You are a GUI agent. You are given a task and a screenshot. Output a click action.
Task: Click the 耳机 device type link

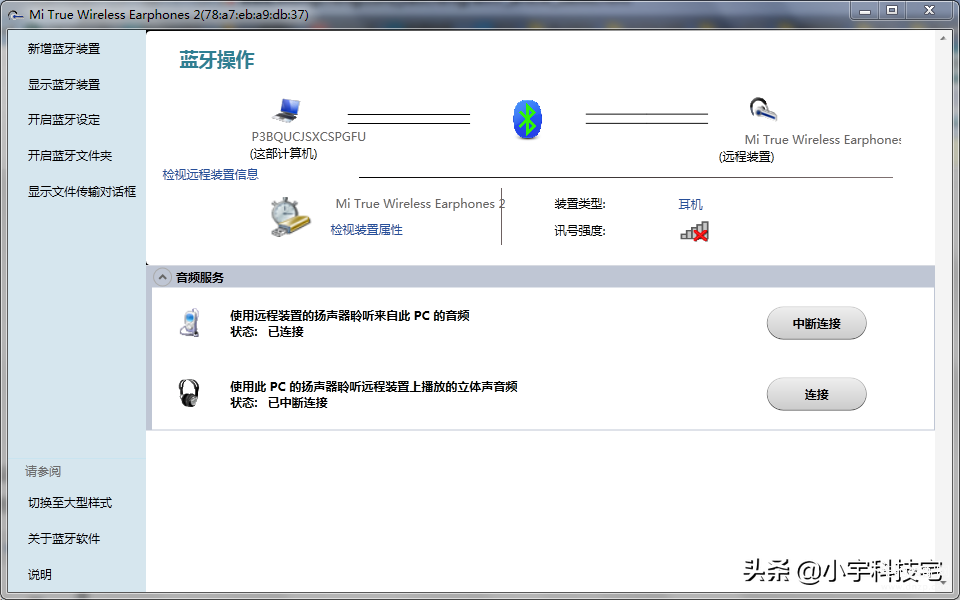pyautogui.click(x=691, y=204)
